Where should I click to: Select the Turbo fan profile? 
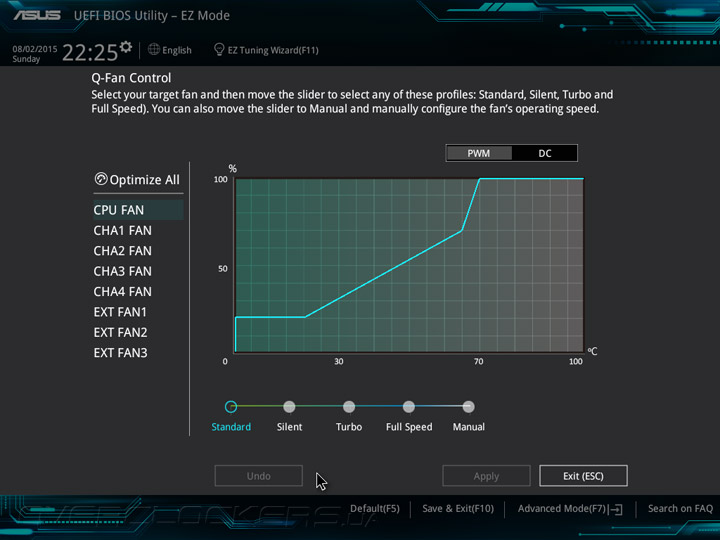tap(349, 407)
